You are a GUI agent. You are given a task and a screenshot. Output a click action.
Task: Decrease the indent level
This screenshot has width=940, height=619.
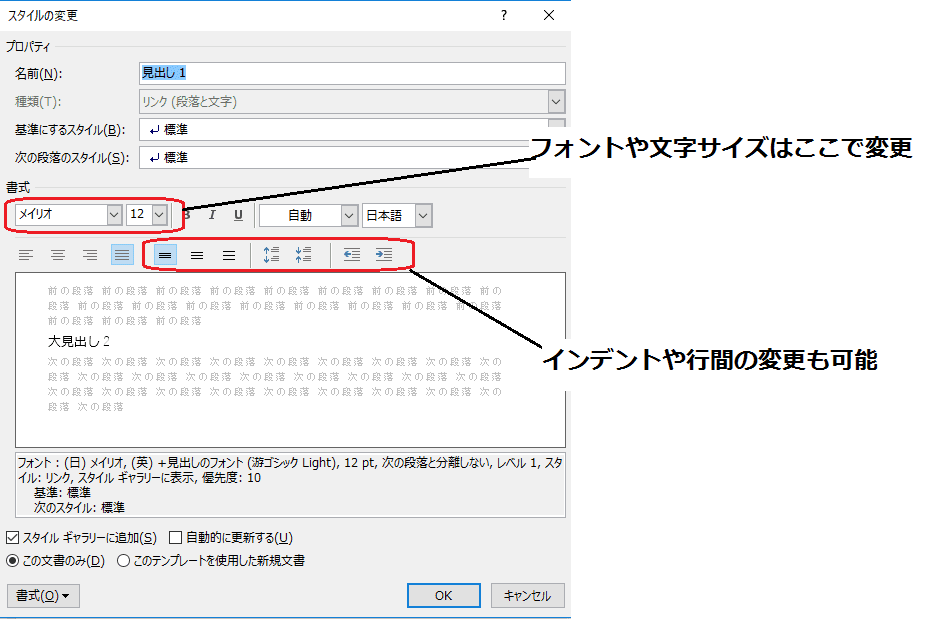(350, 255)
